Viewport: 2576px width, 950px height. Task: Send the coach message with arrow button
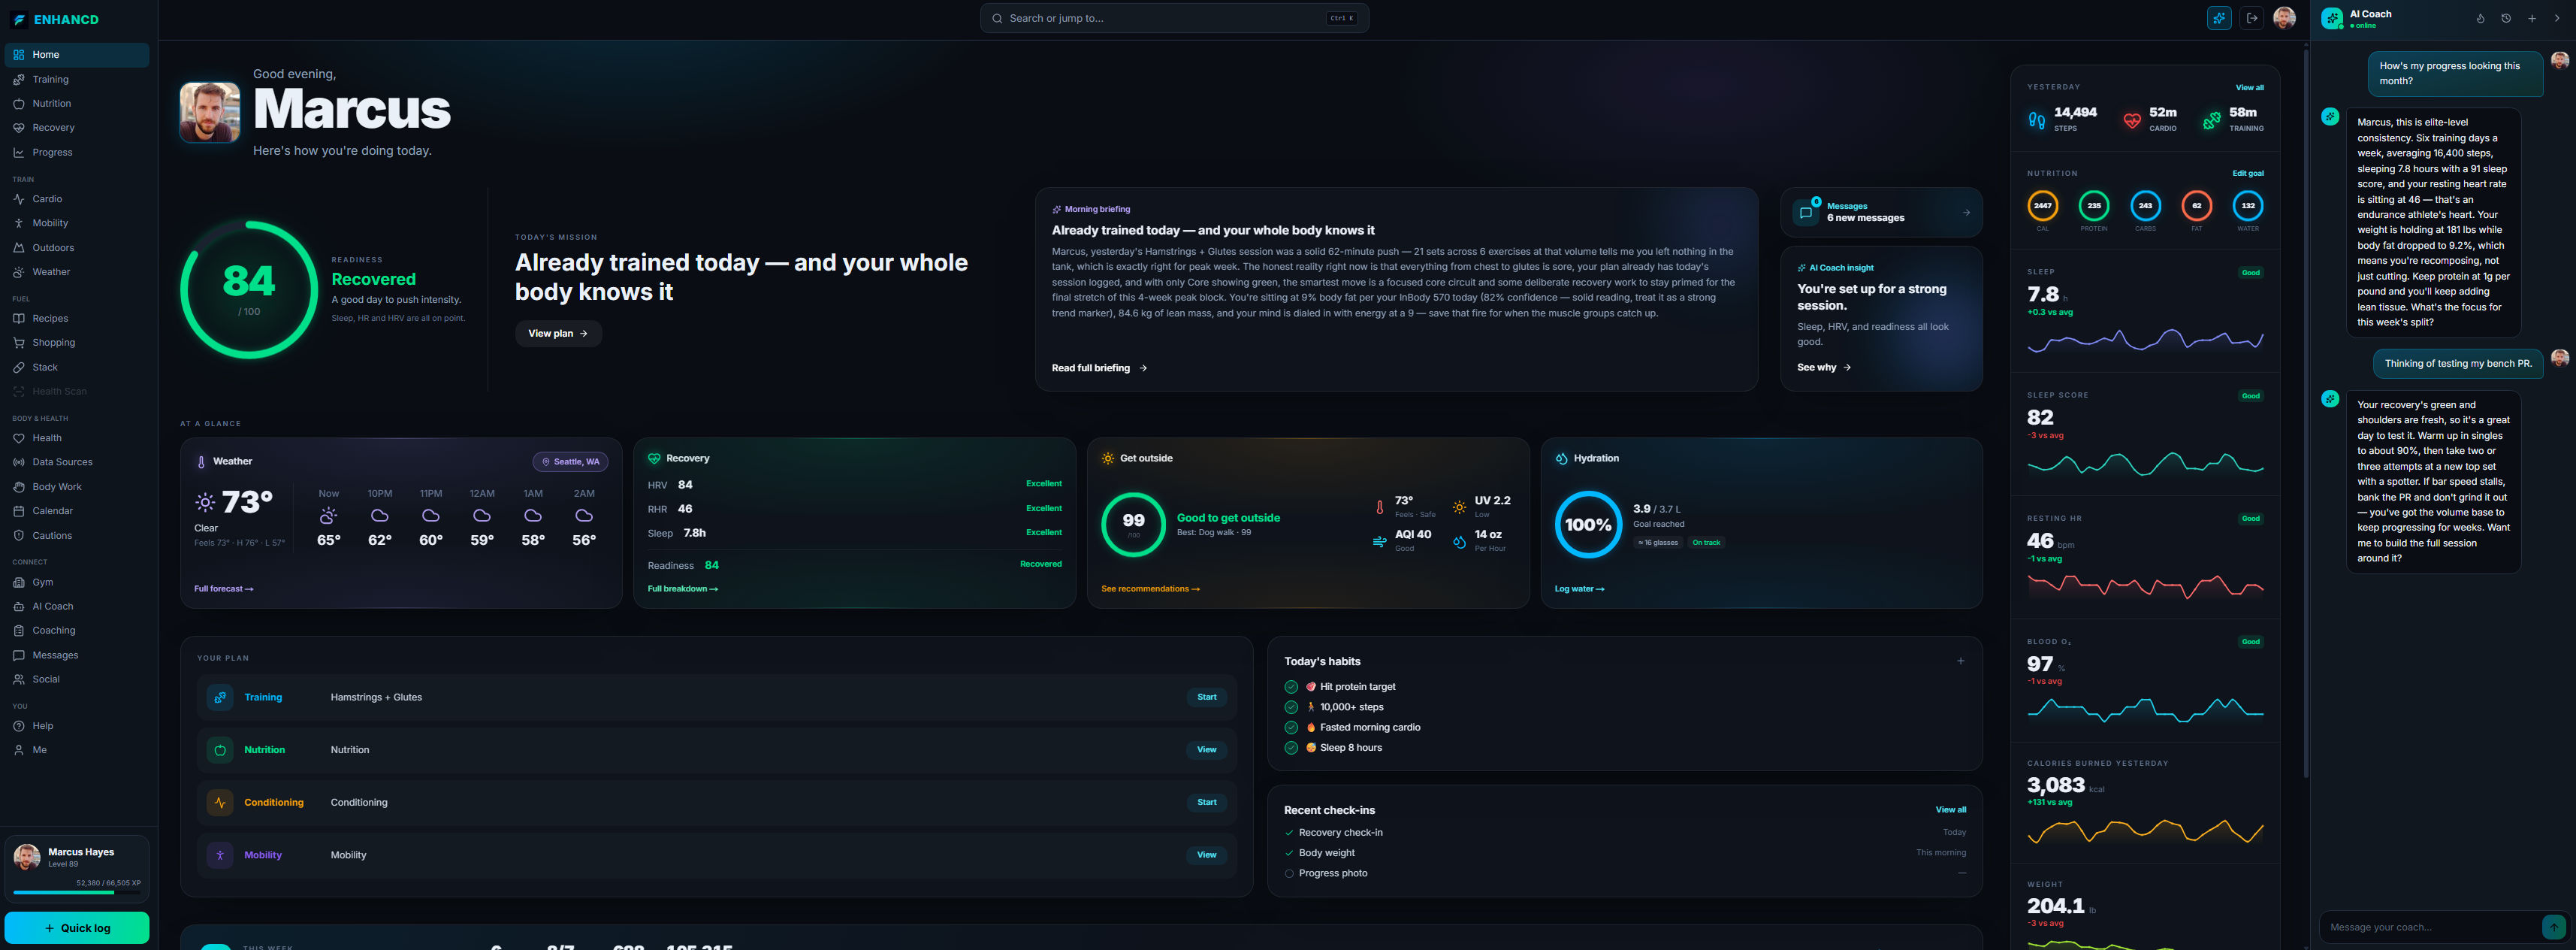[x=2553, y=927]
